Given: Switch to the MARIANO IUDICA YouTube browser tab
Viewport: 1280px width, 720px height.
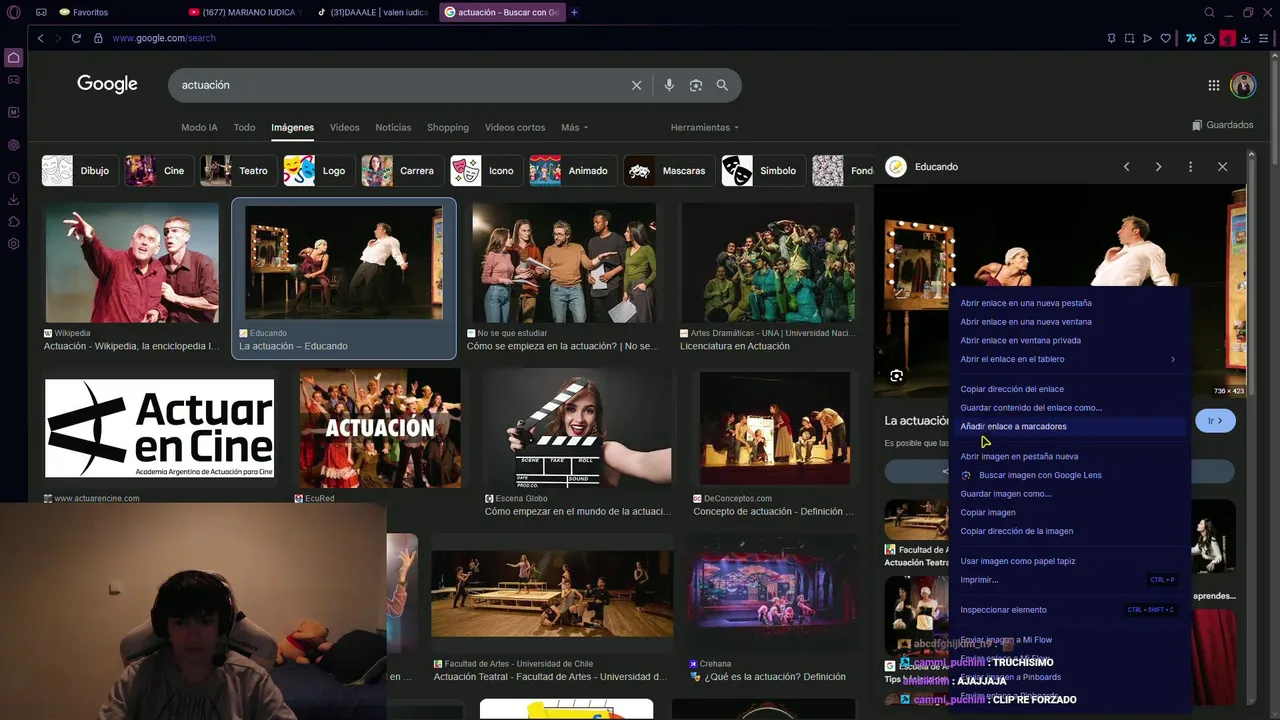Looking at the screenshot, I should click(x=245, y=12).
